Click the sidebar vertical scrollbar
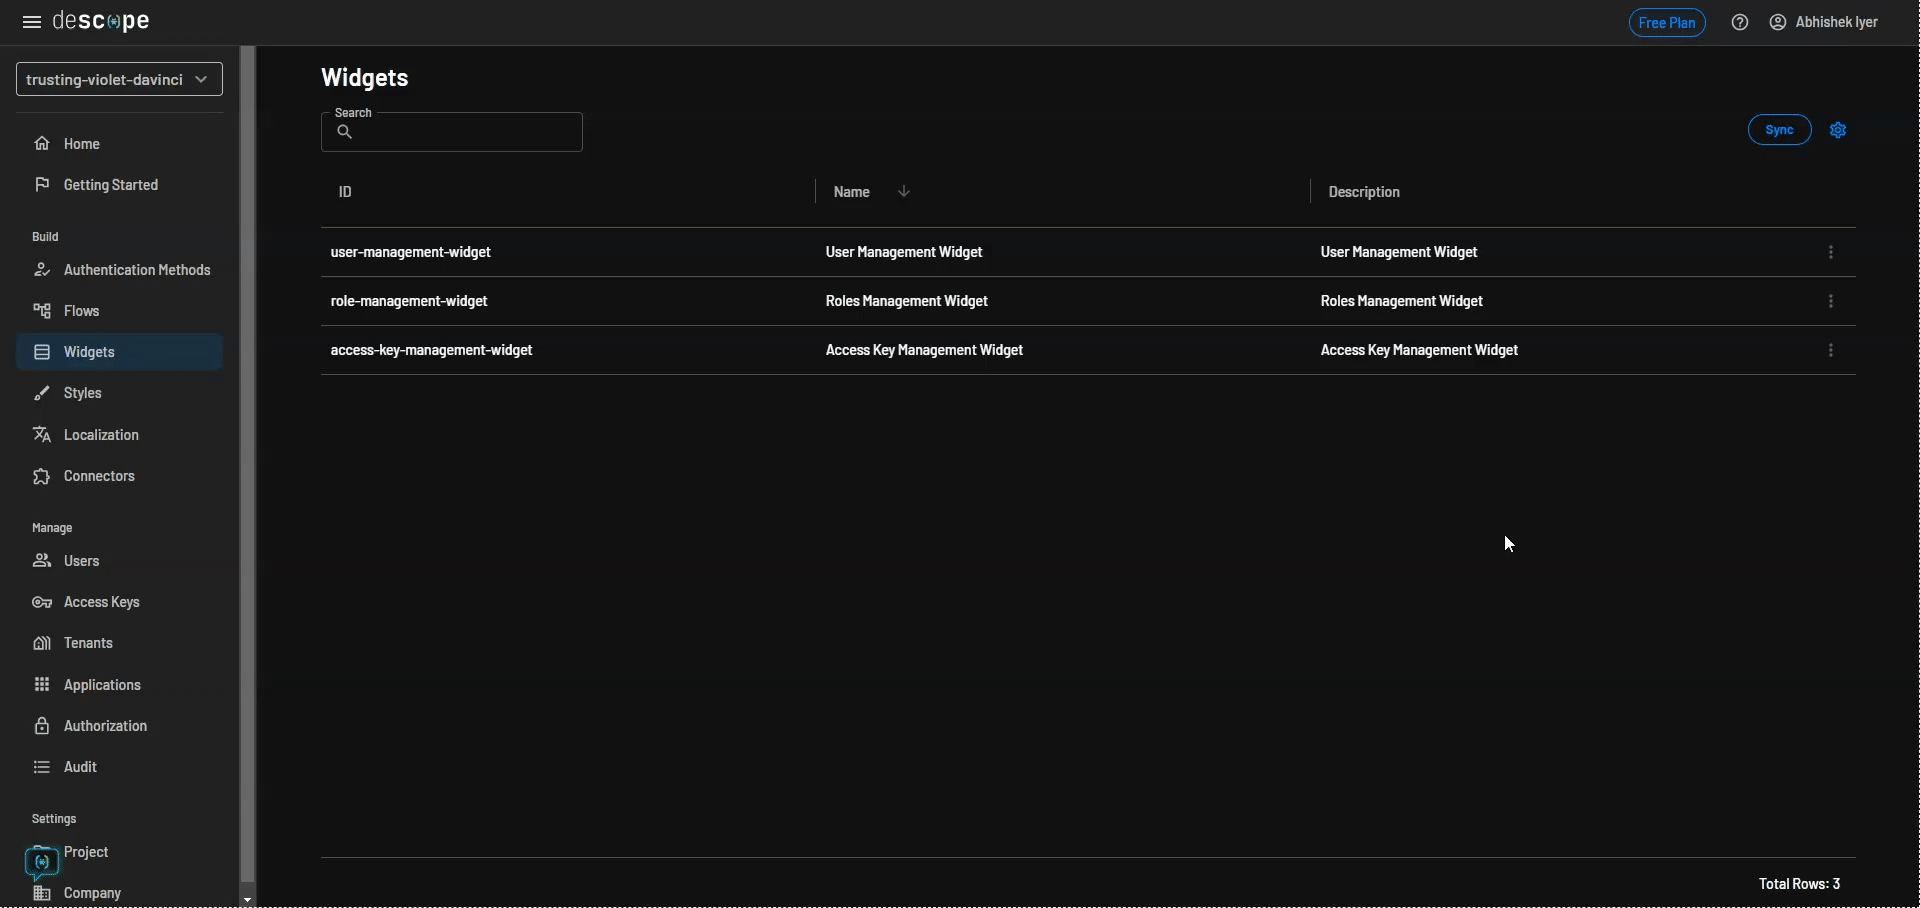 click(248, 460)
